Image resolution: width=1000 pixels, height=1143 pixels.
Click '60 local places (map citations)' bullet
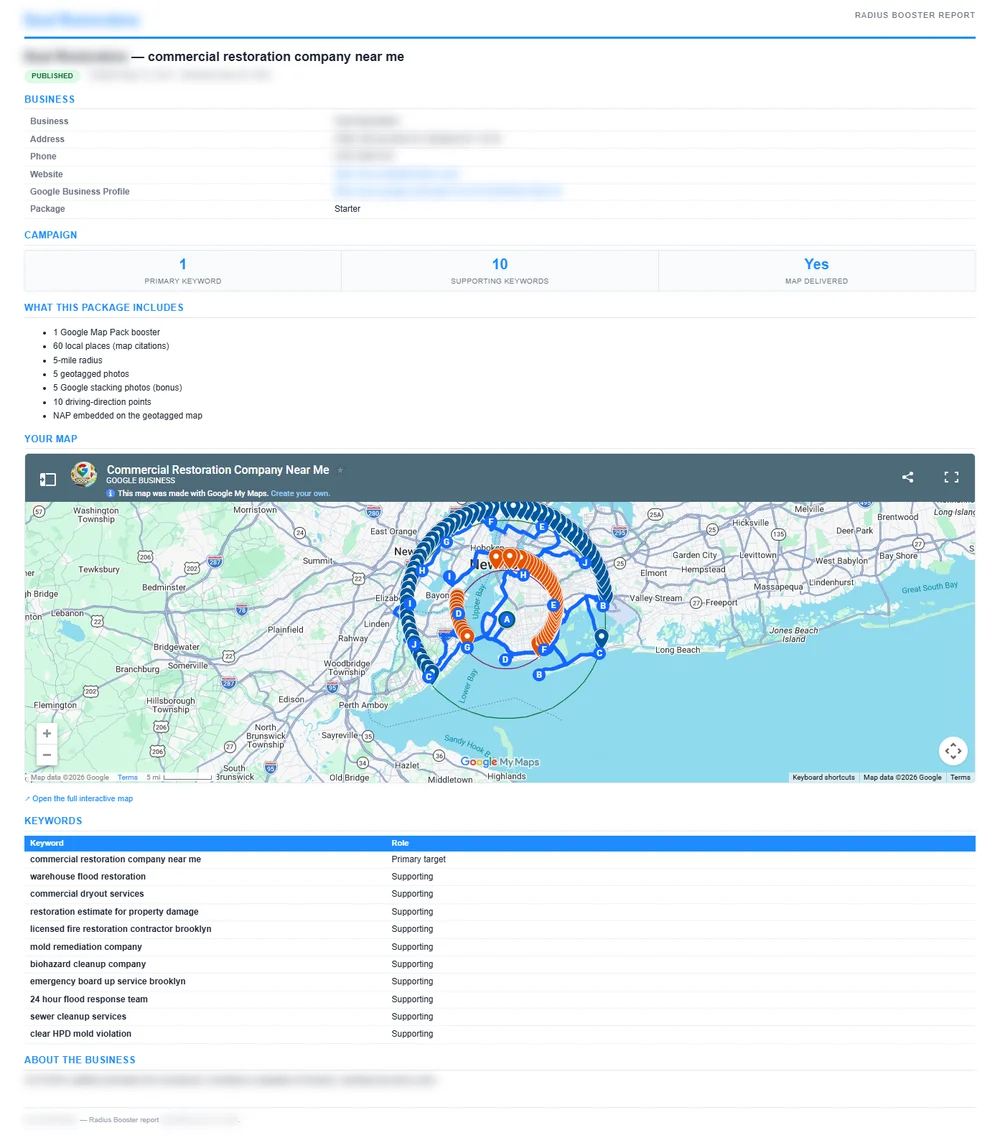[111, 346]
